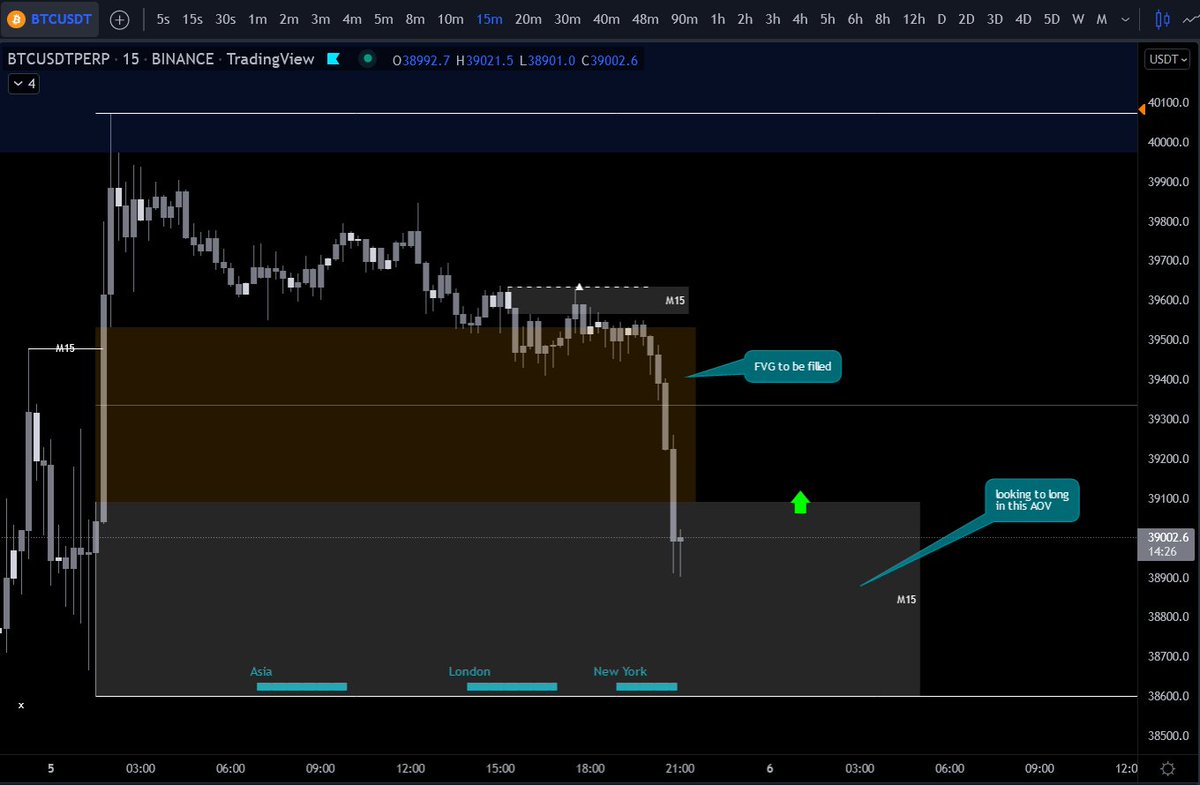
Task: Select the 5h timeframe
Action: (x=827, y=19)
